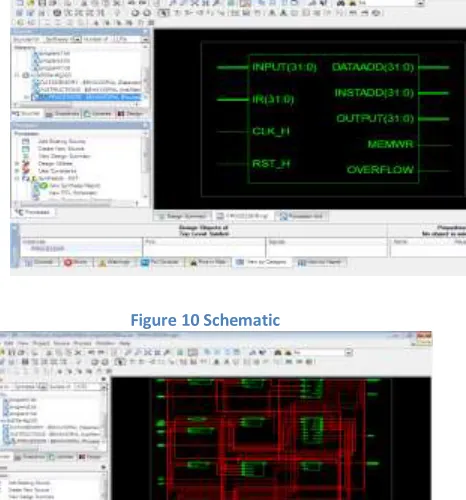The width and height of the screenshot is (466, 500).
Task: Click OUTPUT(31:0) pin on symbol
Action: (x=375, y=119)
